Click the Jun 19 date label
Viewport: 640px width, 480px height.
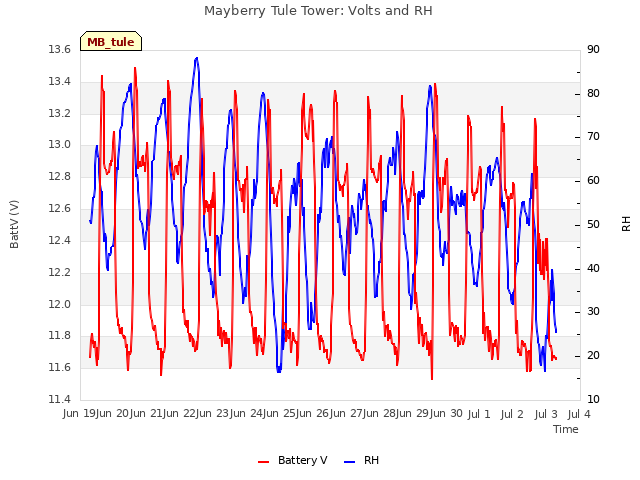click(x=80, y=414)
